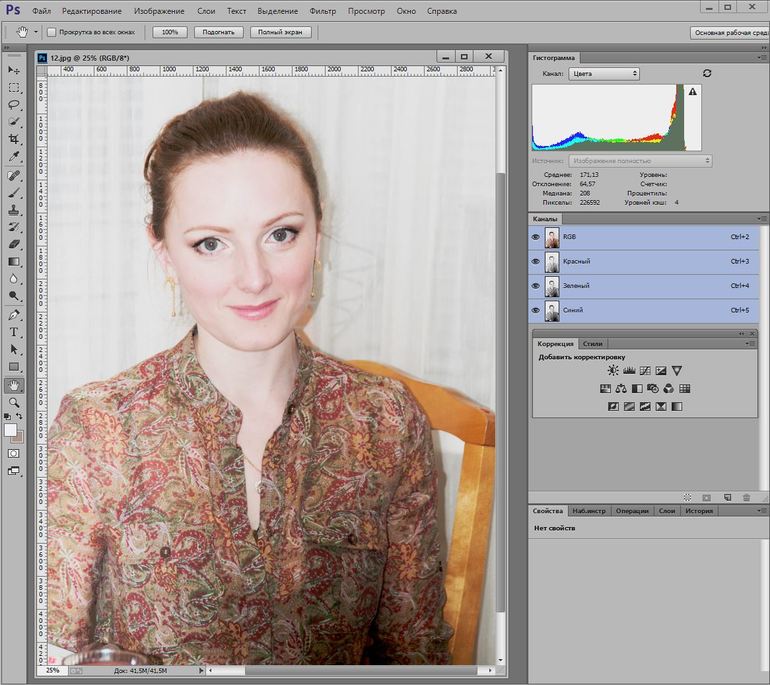The image size is (770, 685).
Task: Enable 'Прокрутка во всех окнах' checkbox
Action: [x=51, y=32]
